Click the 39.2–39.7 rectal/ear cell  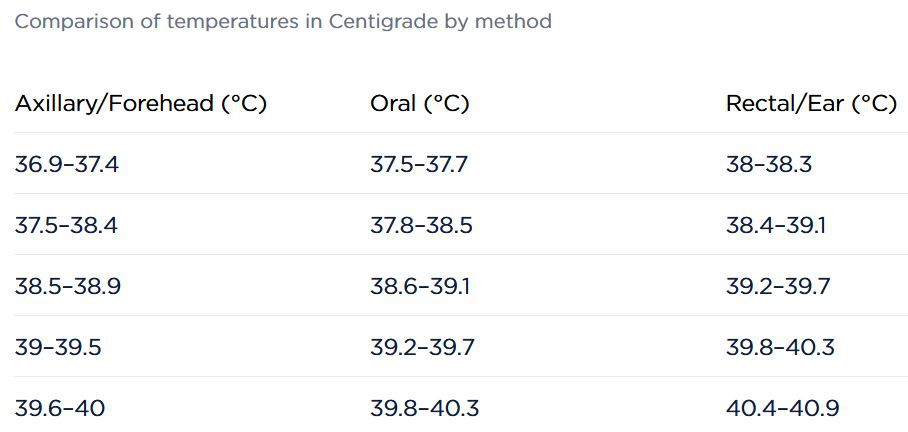pos(778,287)
